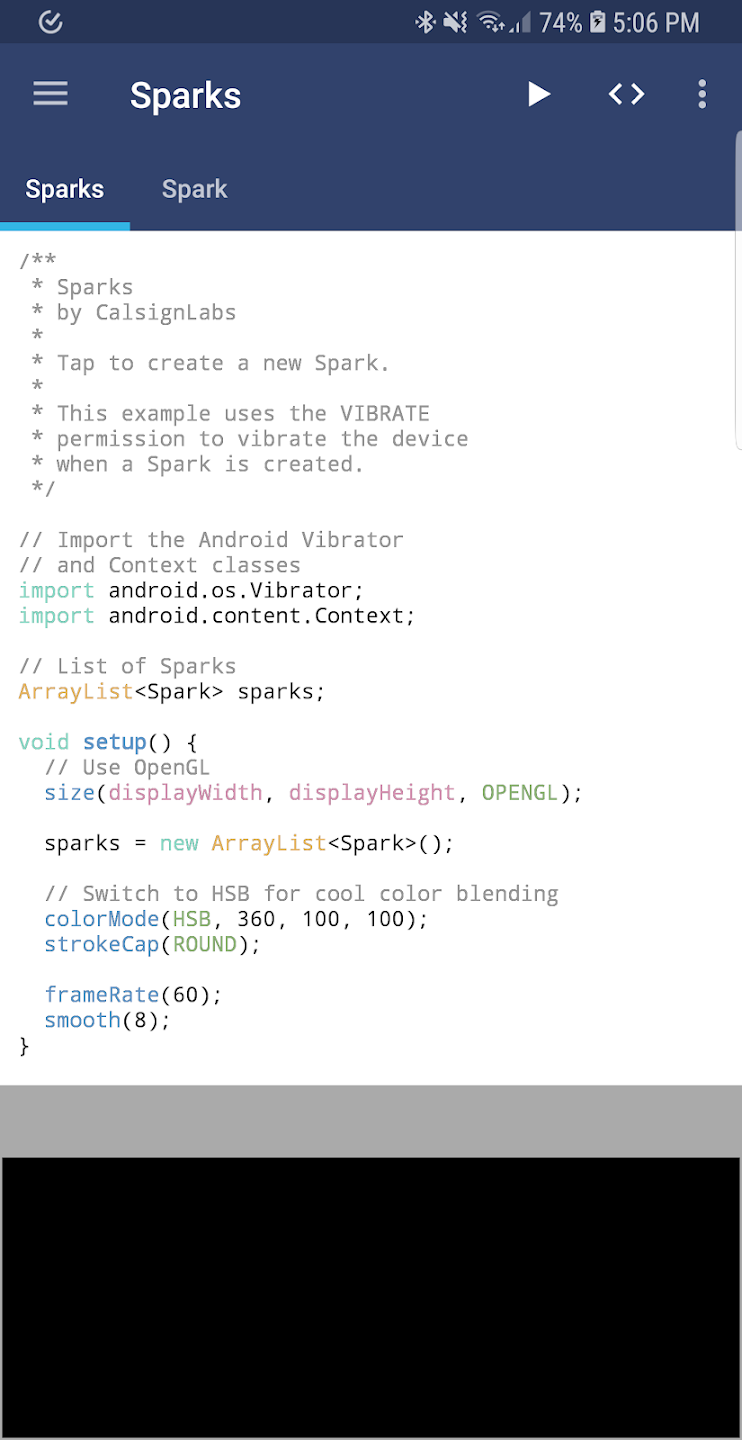Screen dimensions: 742x1440
Task: Switch to the Spark tab
Action: 194,190
